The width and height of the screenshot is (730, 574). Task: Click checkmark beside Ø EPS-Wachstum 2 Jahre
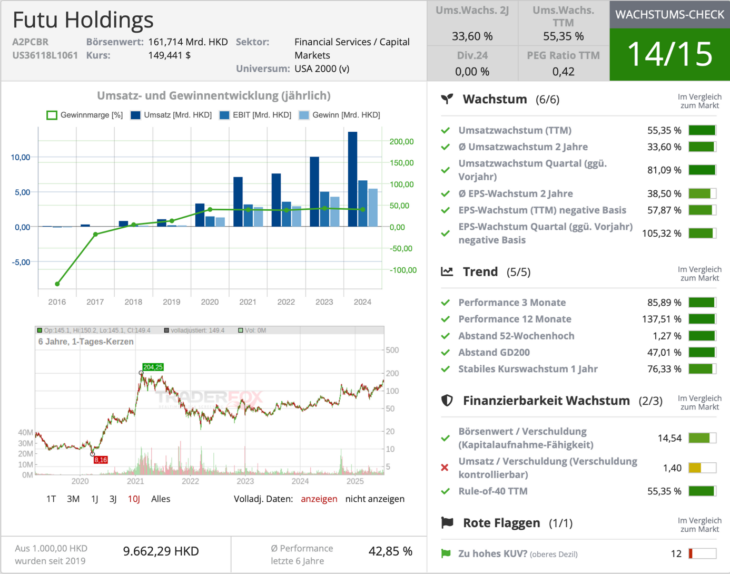coord(446,194)
